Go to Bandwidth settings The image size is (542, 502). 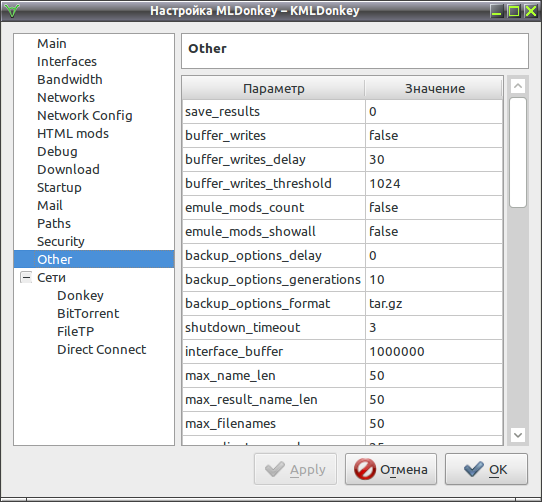pos(70,80)
